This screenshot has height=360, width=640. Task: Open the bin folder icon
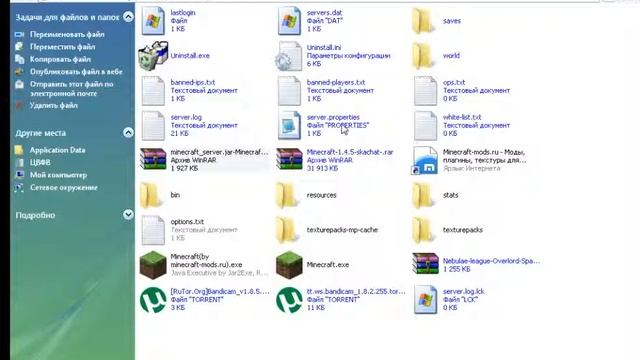point(151,195)
